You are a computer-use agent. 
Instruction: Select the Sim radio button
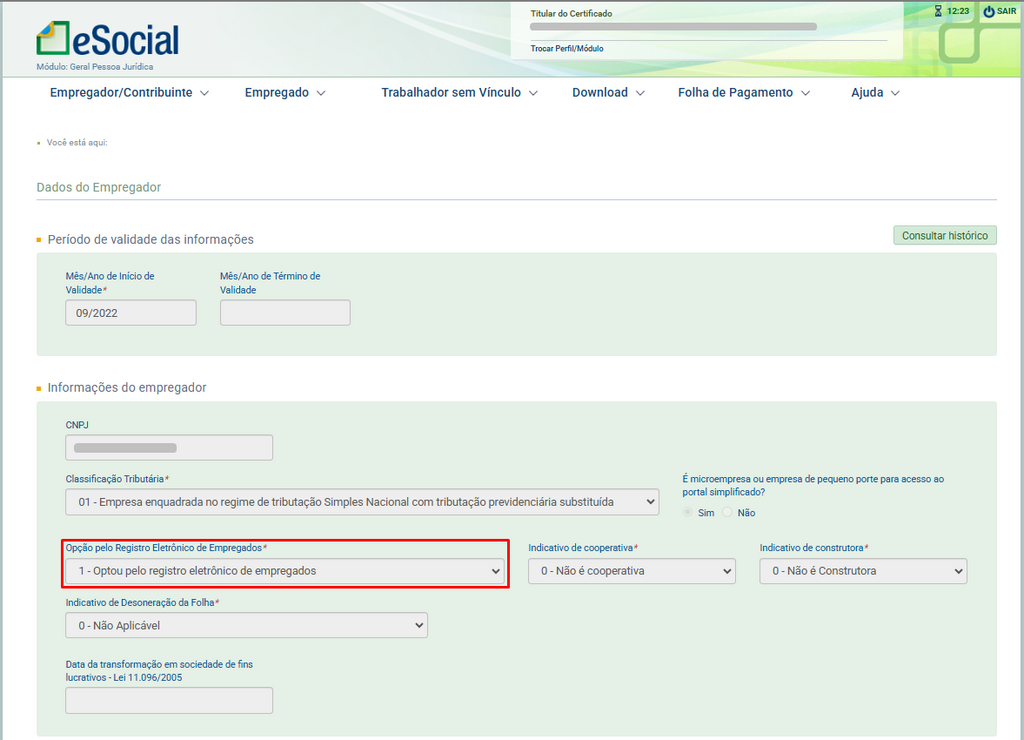[x=687, y=513]
